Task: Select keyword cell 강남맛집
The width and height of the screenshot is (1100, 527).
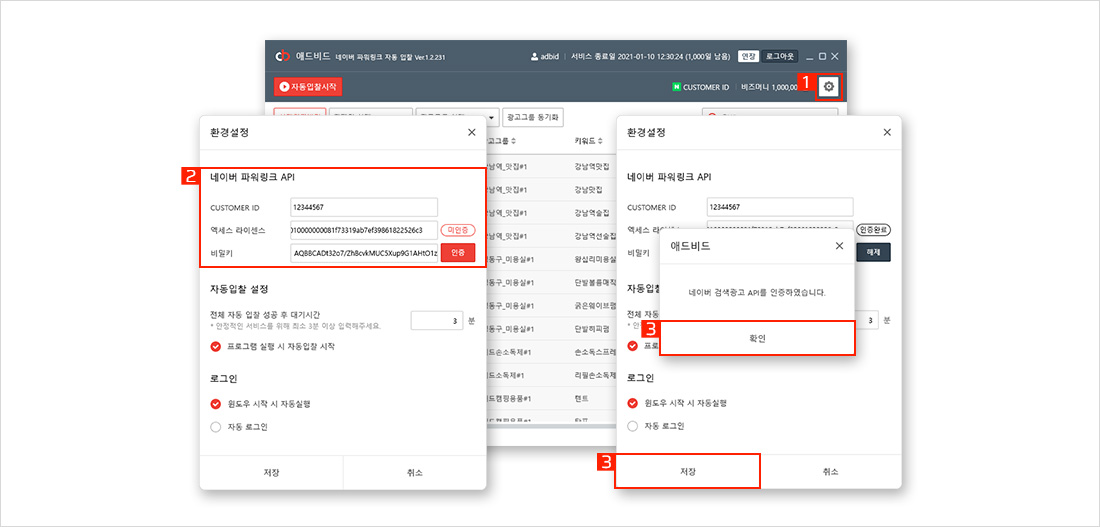Action: click(590, 190)
